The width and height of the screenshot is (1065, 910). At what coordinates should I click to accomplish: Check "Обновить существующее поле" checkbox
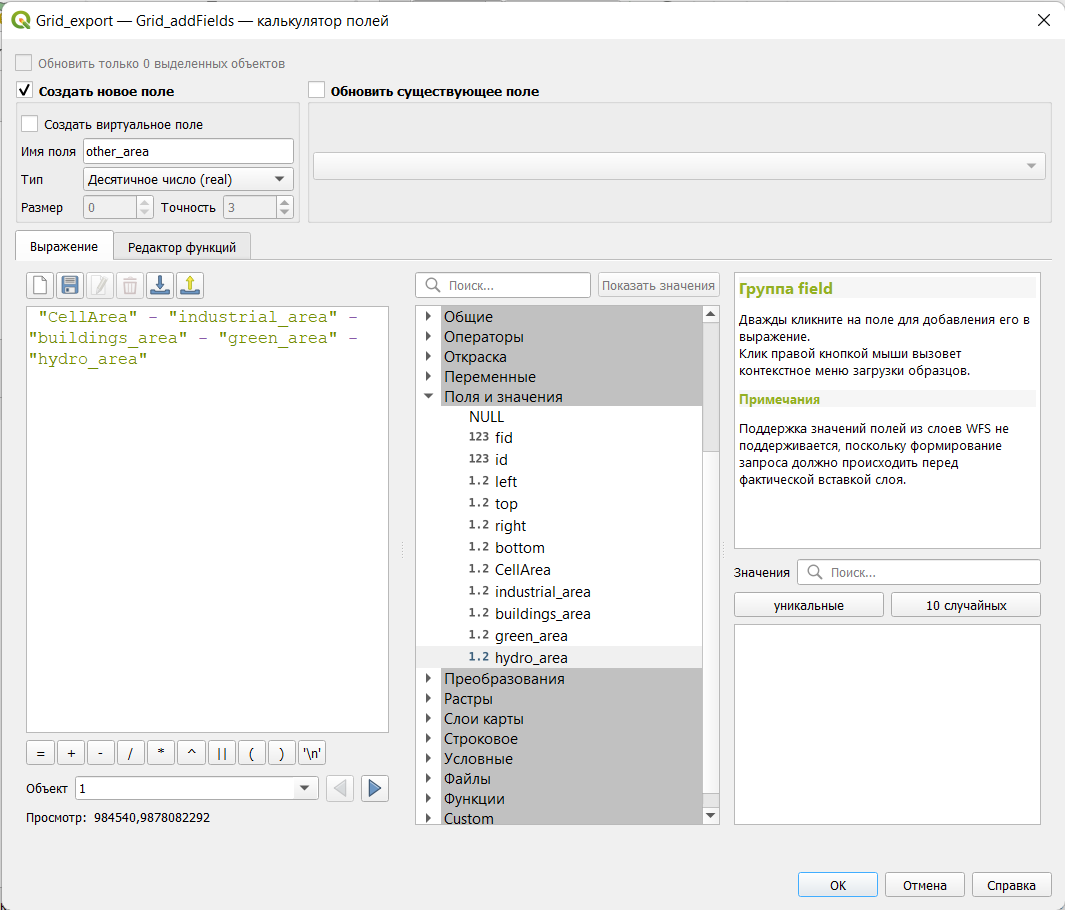pos(317,91)
